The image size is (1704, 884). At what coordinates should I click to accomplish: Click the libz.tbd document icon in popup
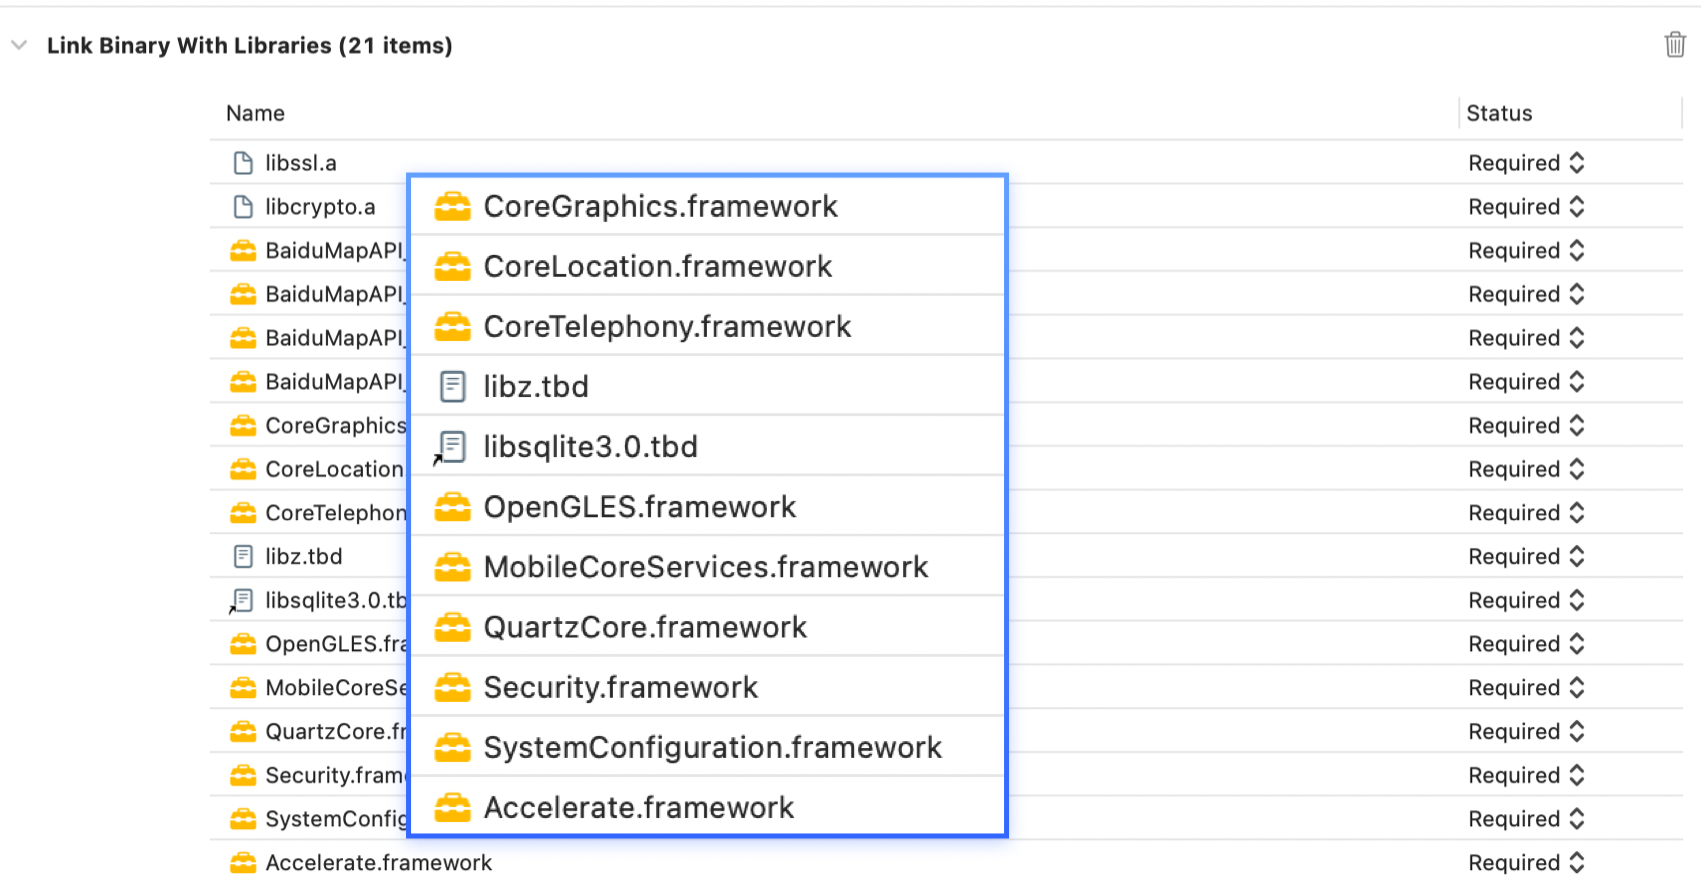click(x=453, y=387)
